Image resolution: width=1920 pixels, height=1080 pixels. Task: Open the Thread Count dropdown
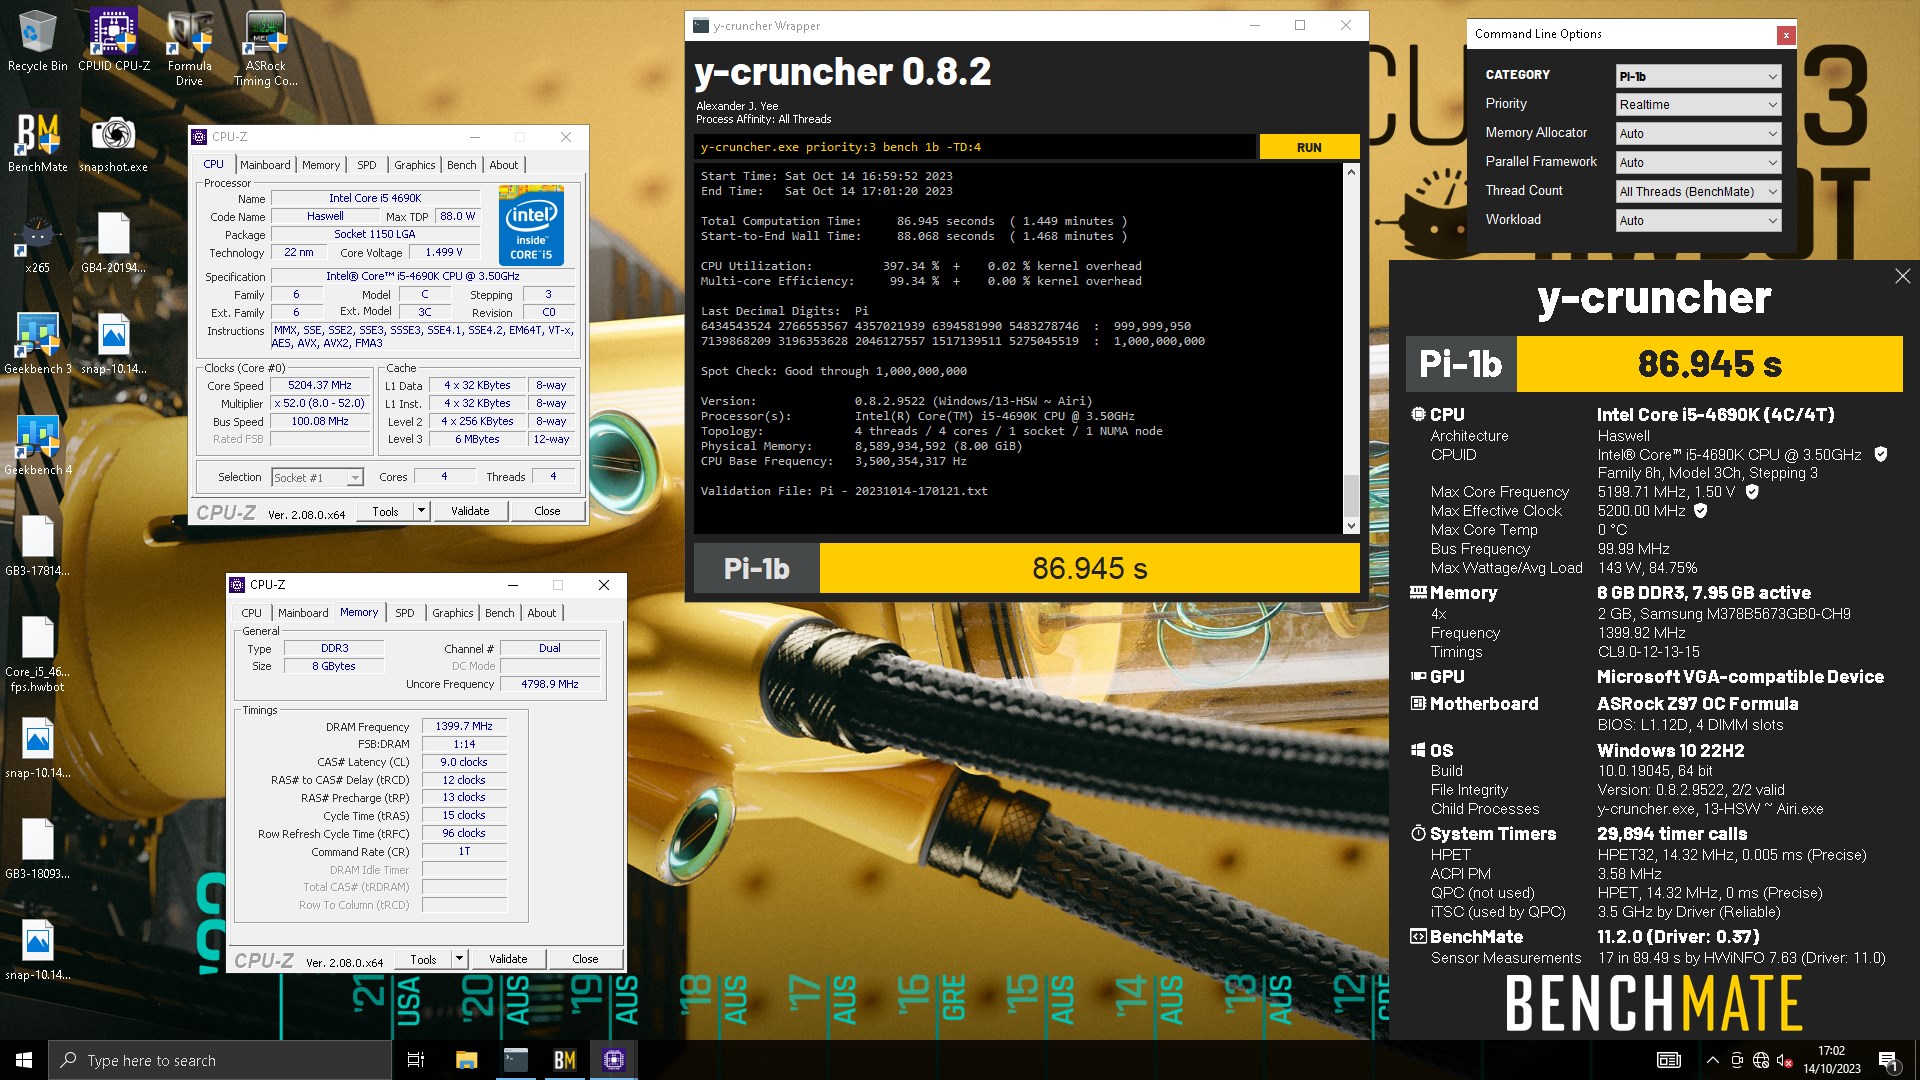[x=1698, y=192]
